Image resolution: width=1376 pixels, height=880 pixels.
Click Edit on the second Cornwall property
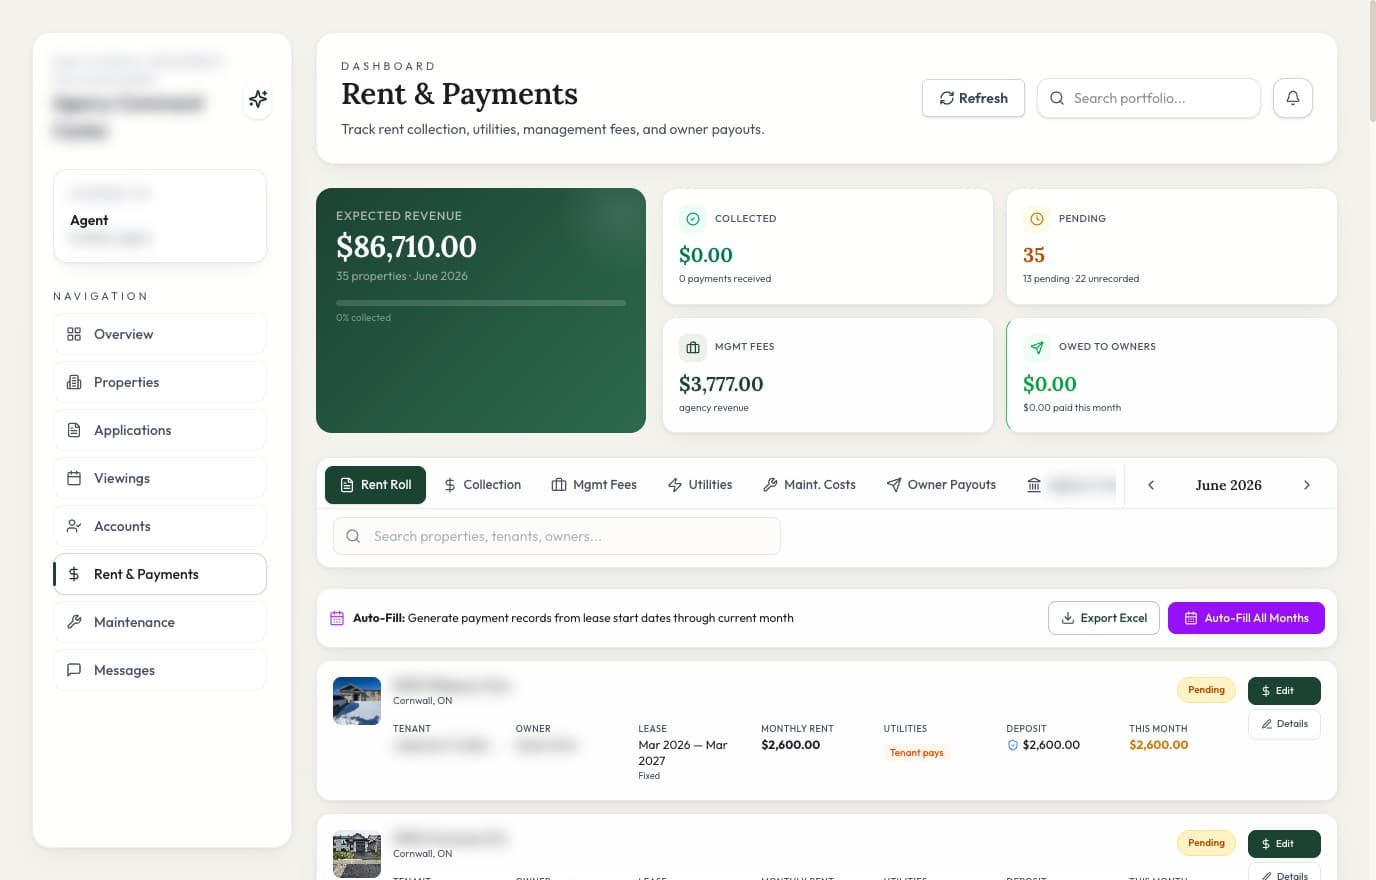click(1284, 844)
